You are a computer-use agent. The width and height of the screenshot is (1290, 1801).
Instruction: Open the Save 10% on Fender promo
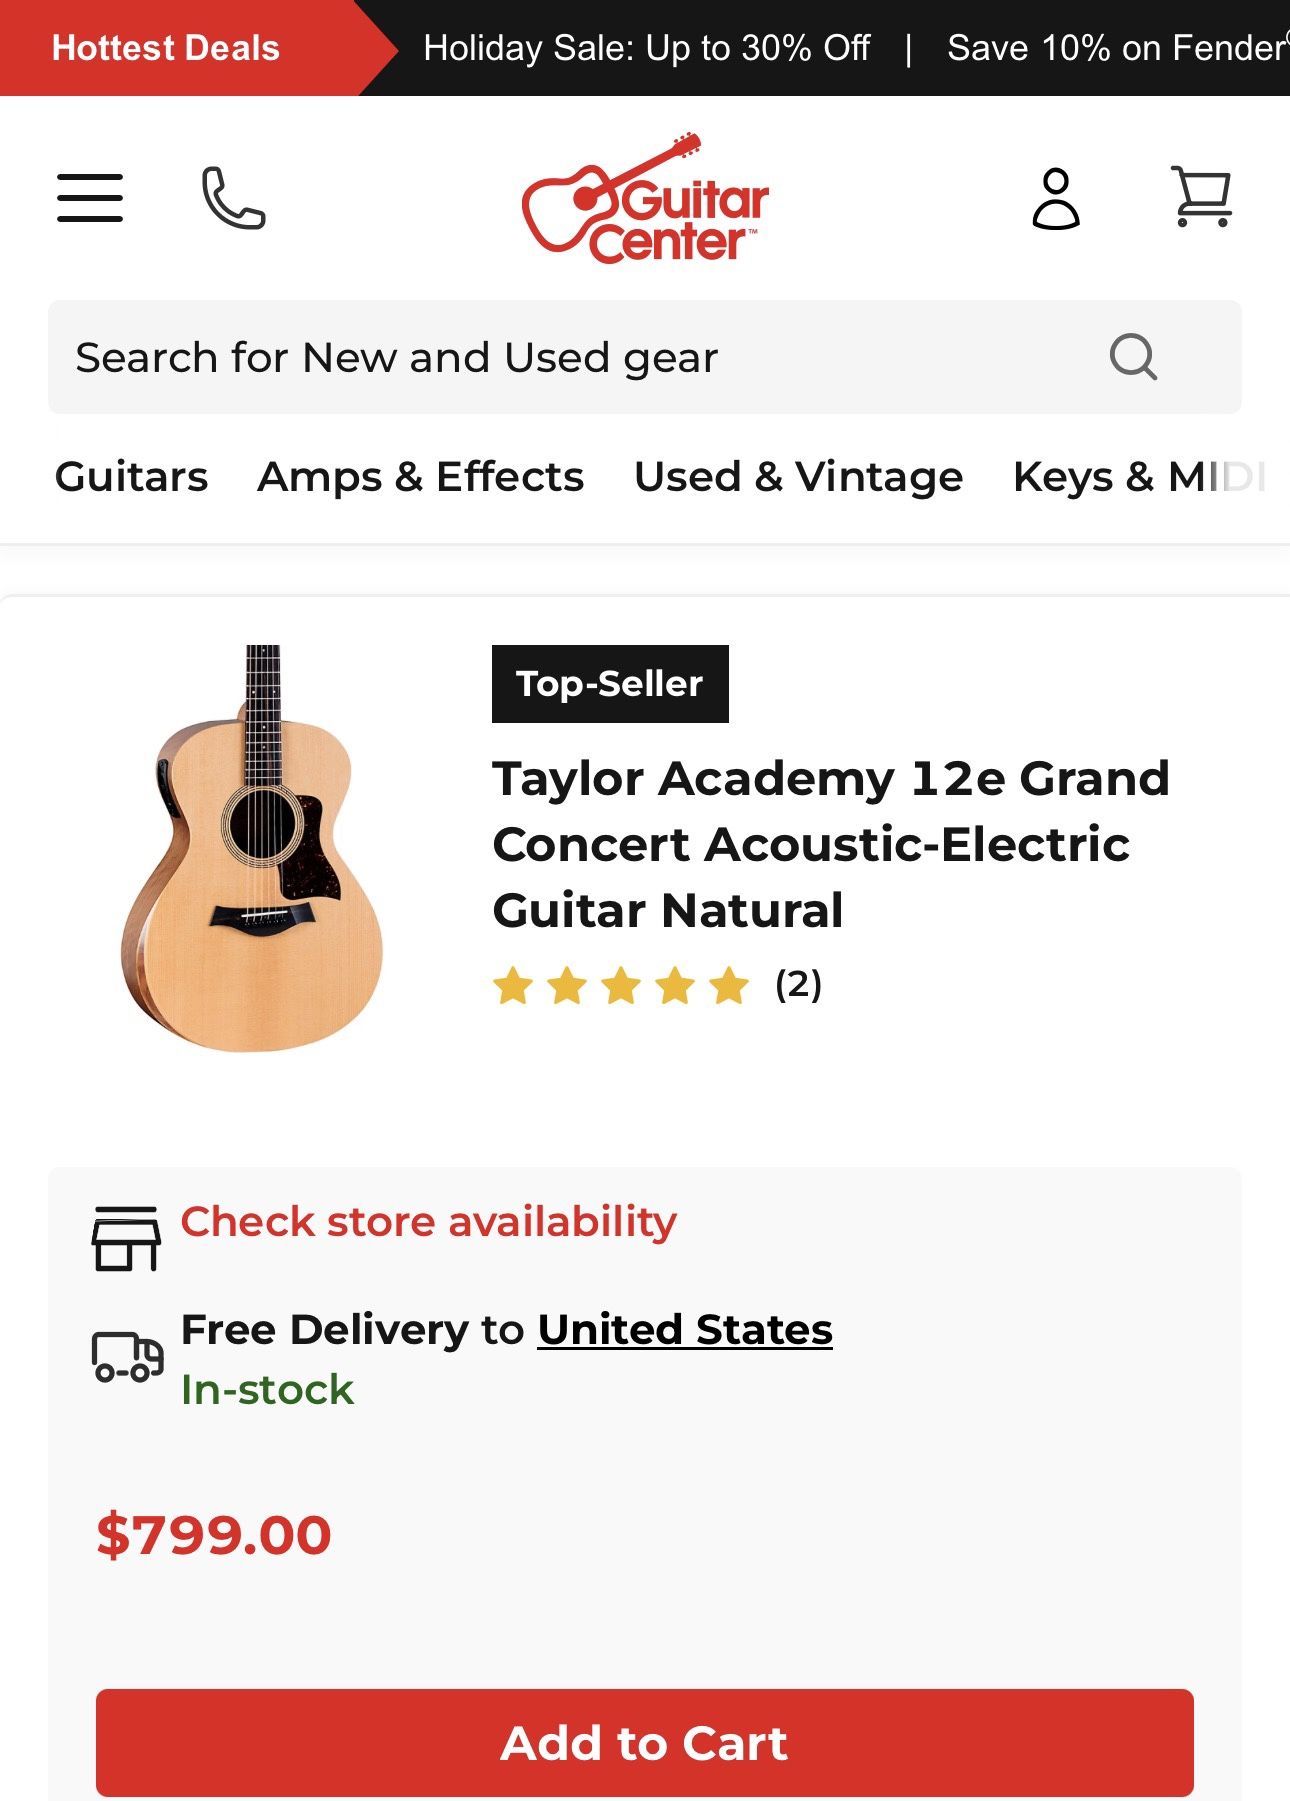[1115, 48]
